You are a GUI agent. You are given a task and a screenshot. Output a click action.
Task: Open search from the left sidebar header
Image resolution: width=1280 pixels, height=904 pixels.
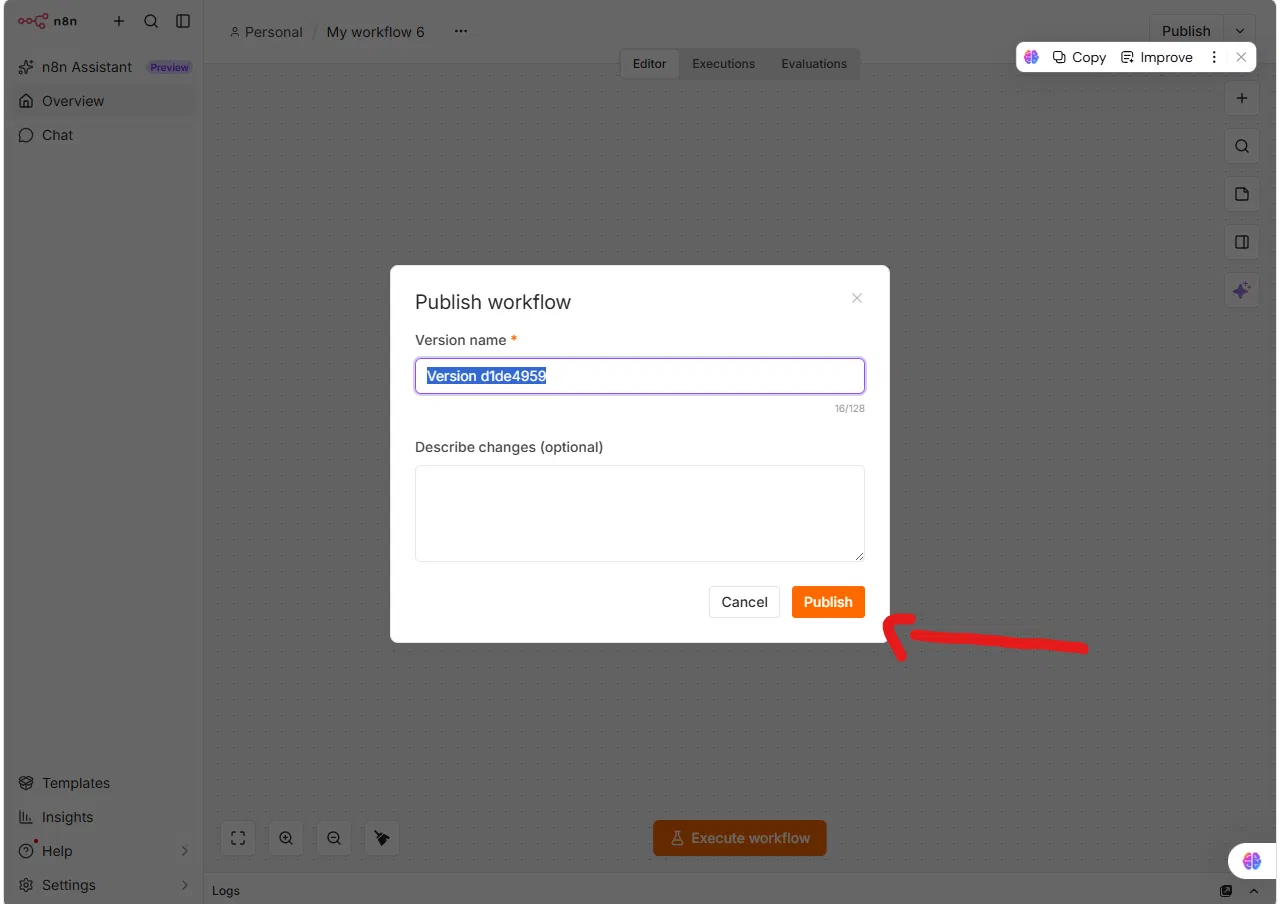(151, 21)
